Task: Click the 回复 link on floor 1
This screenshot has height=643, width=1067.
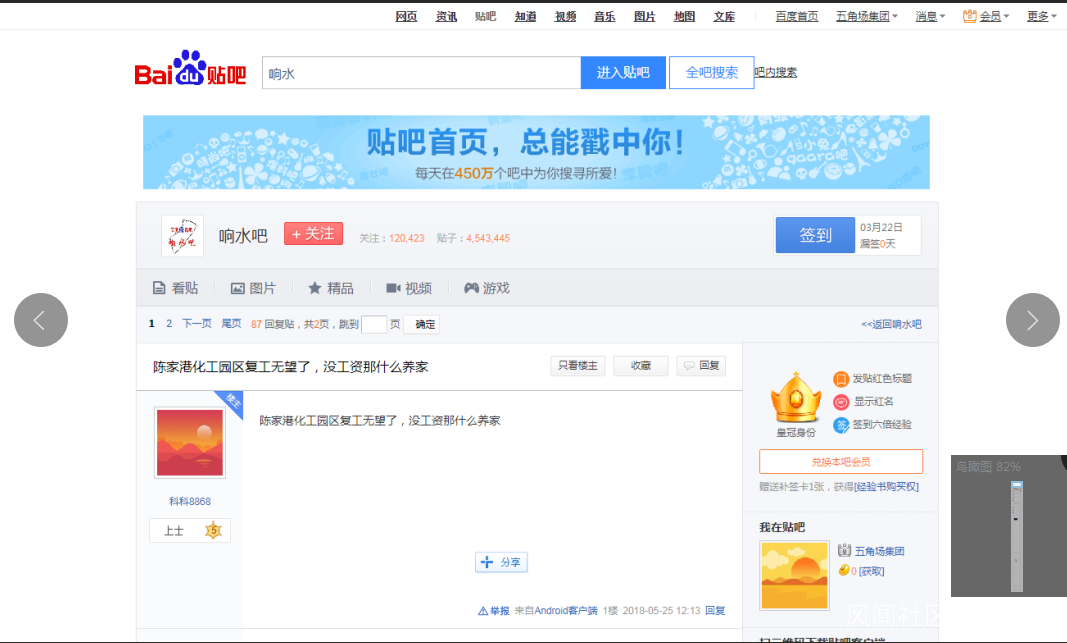Action: coord(715,611)
